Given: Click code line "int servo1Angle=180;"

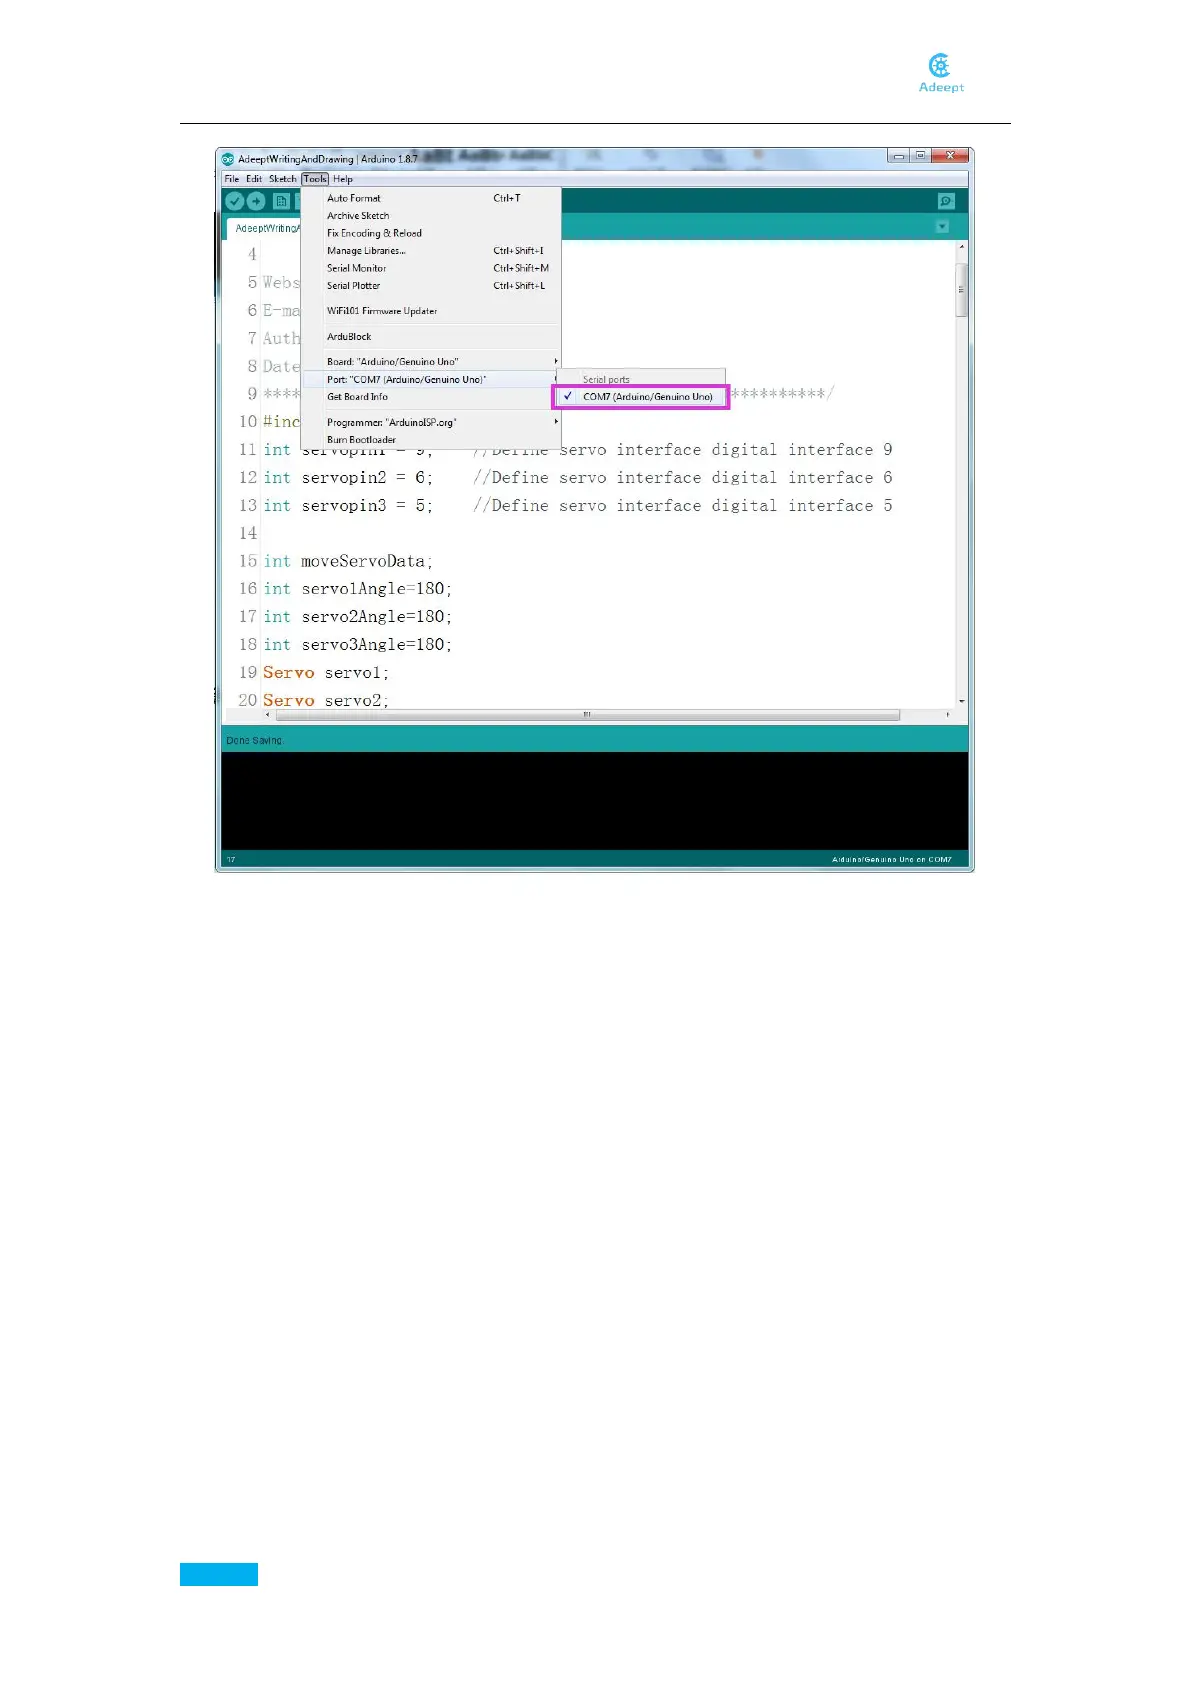Looking at the screenshot, I should click(358, 589).
